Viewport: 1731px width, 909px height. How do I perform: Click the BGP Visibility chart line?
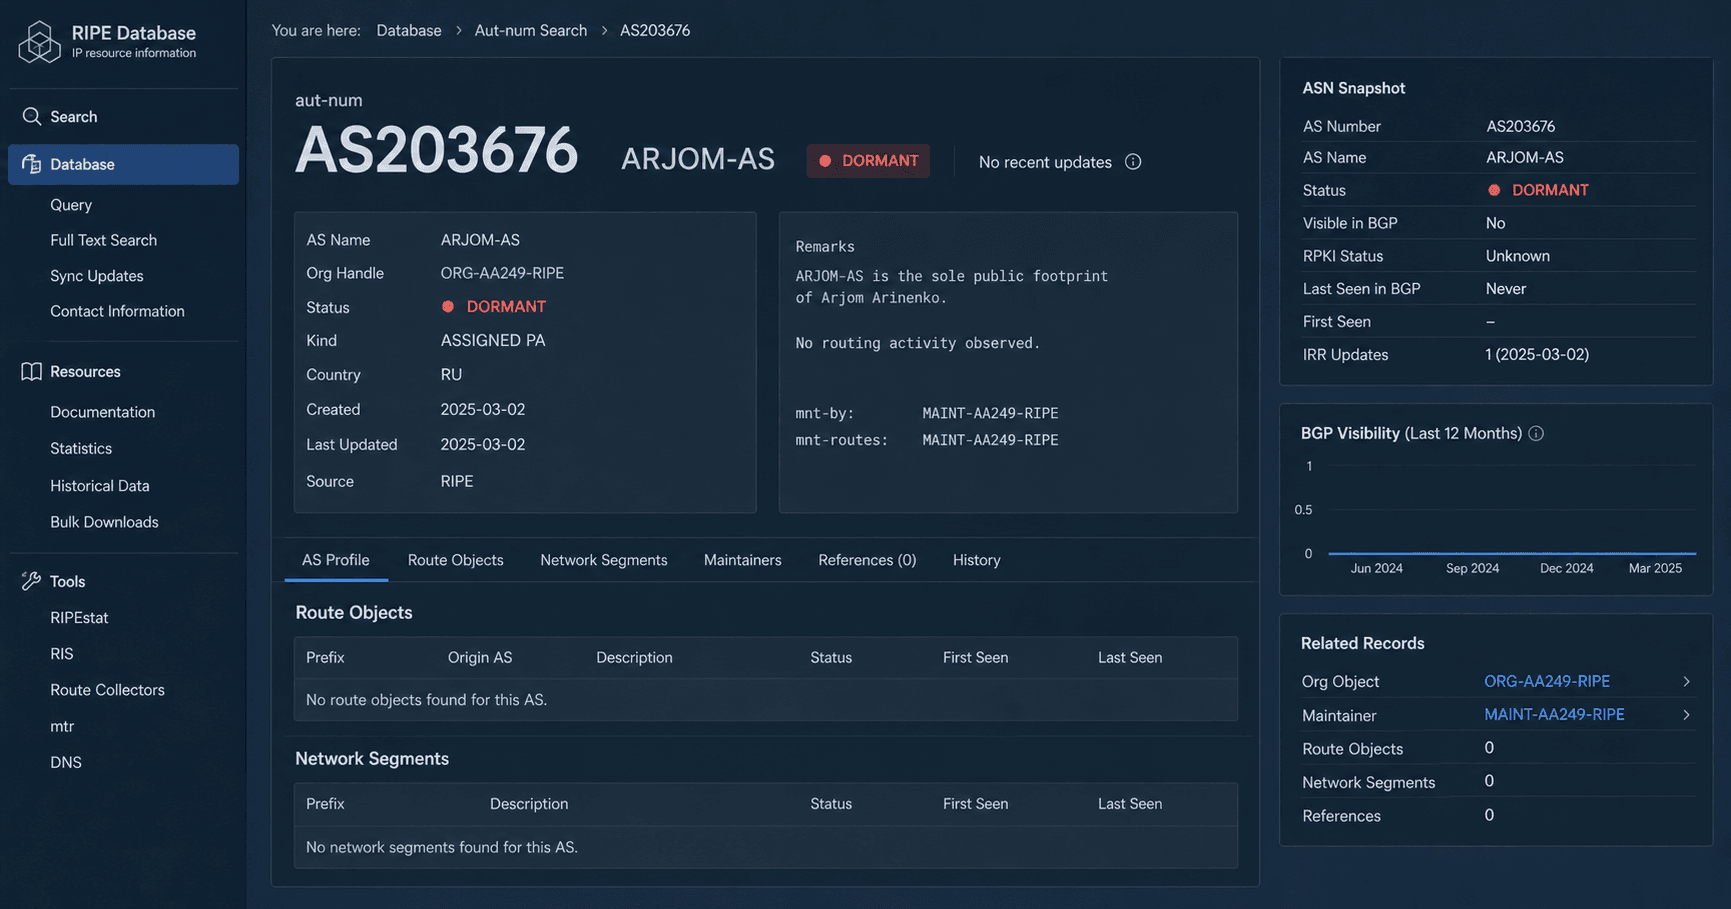point(1511,553)
